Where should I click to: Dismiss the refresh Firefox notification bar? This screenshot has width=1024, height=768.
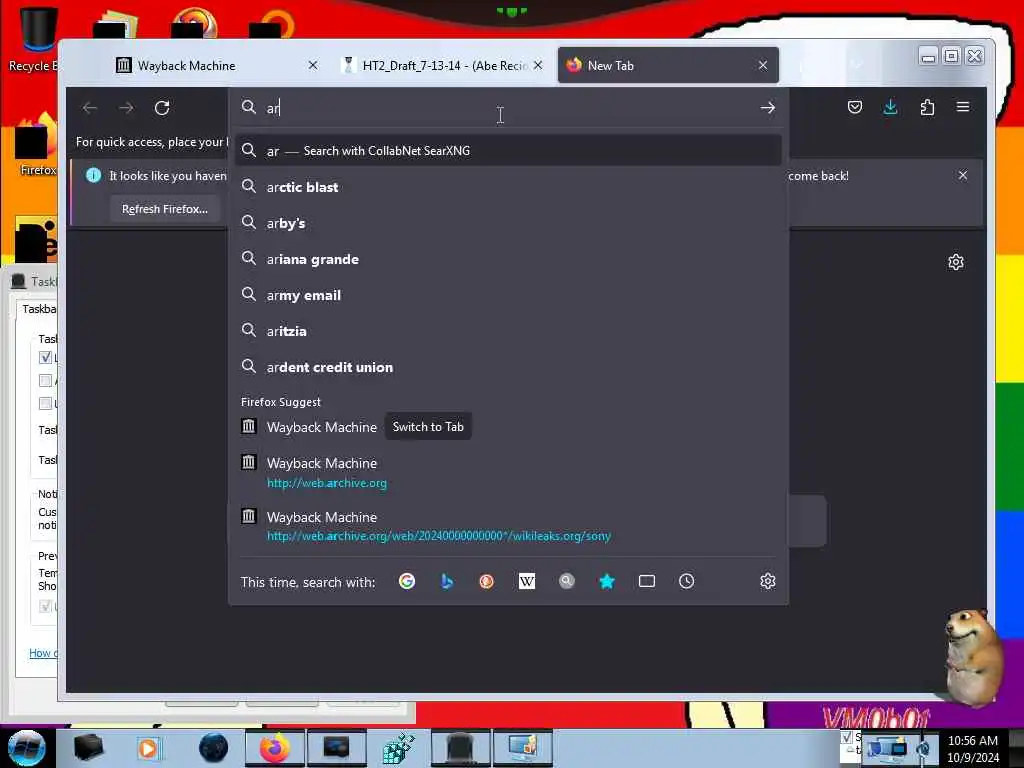point(963,175)
